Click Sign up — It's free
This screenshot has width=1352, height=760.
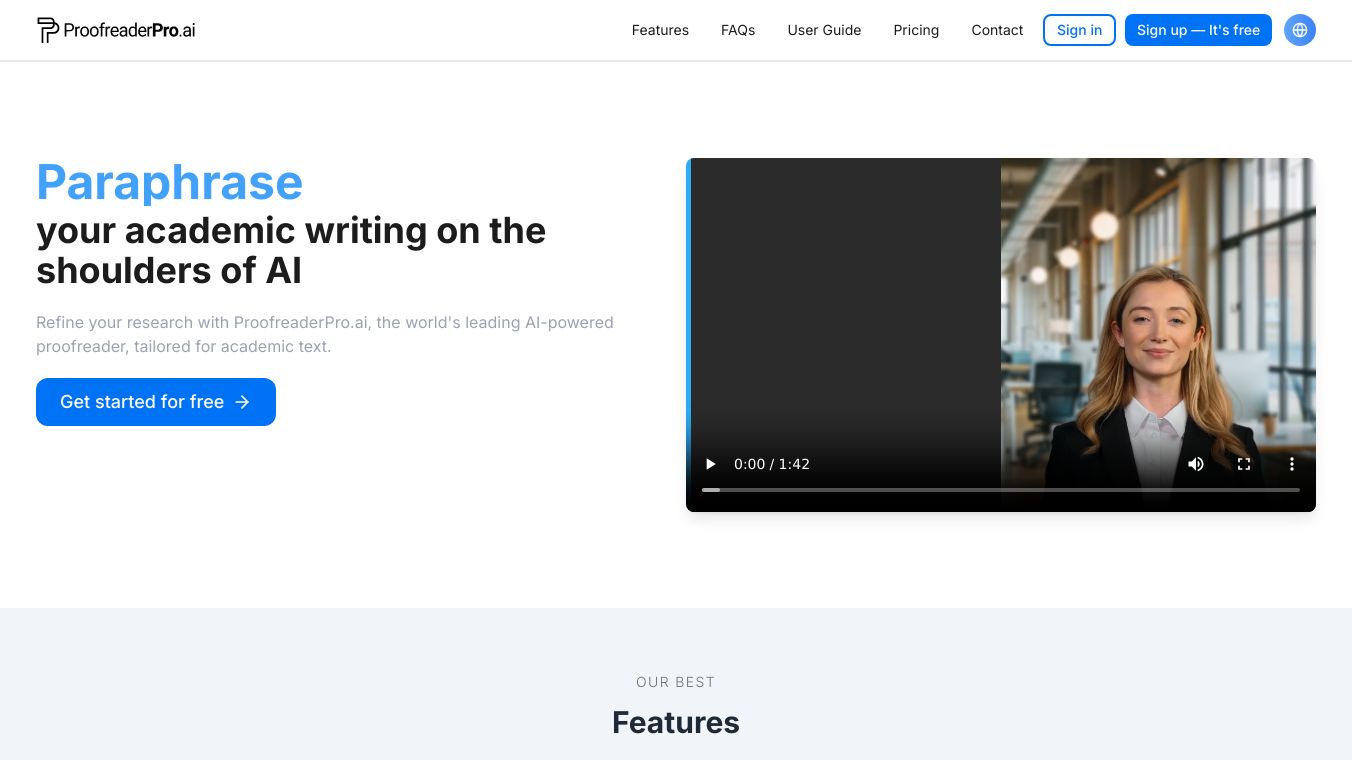point(1198,30)
